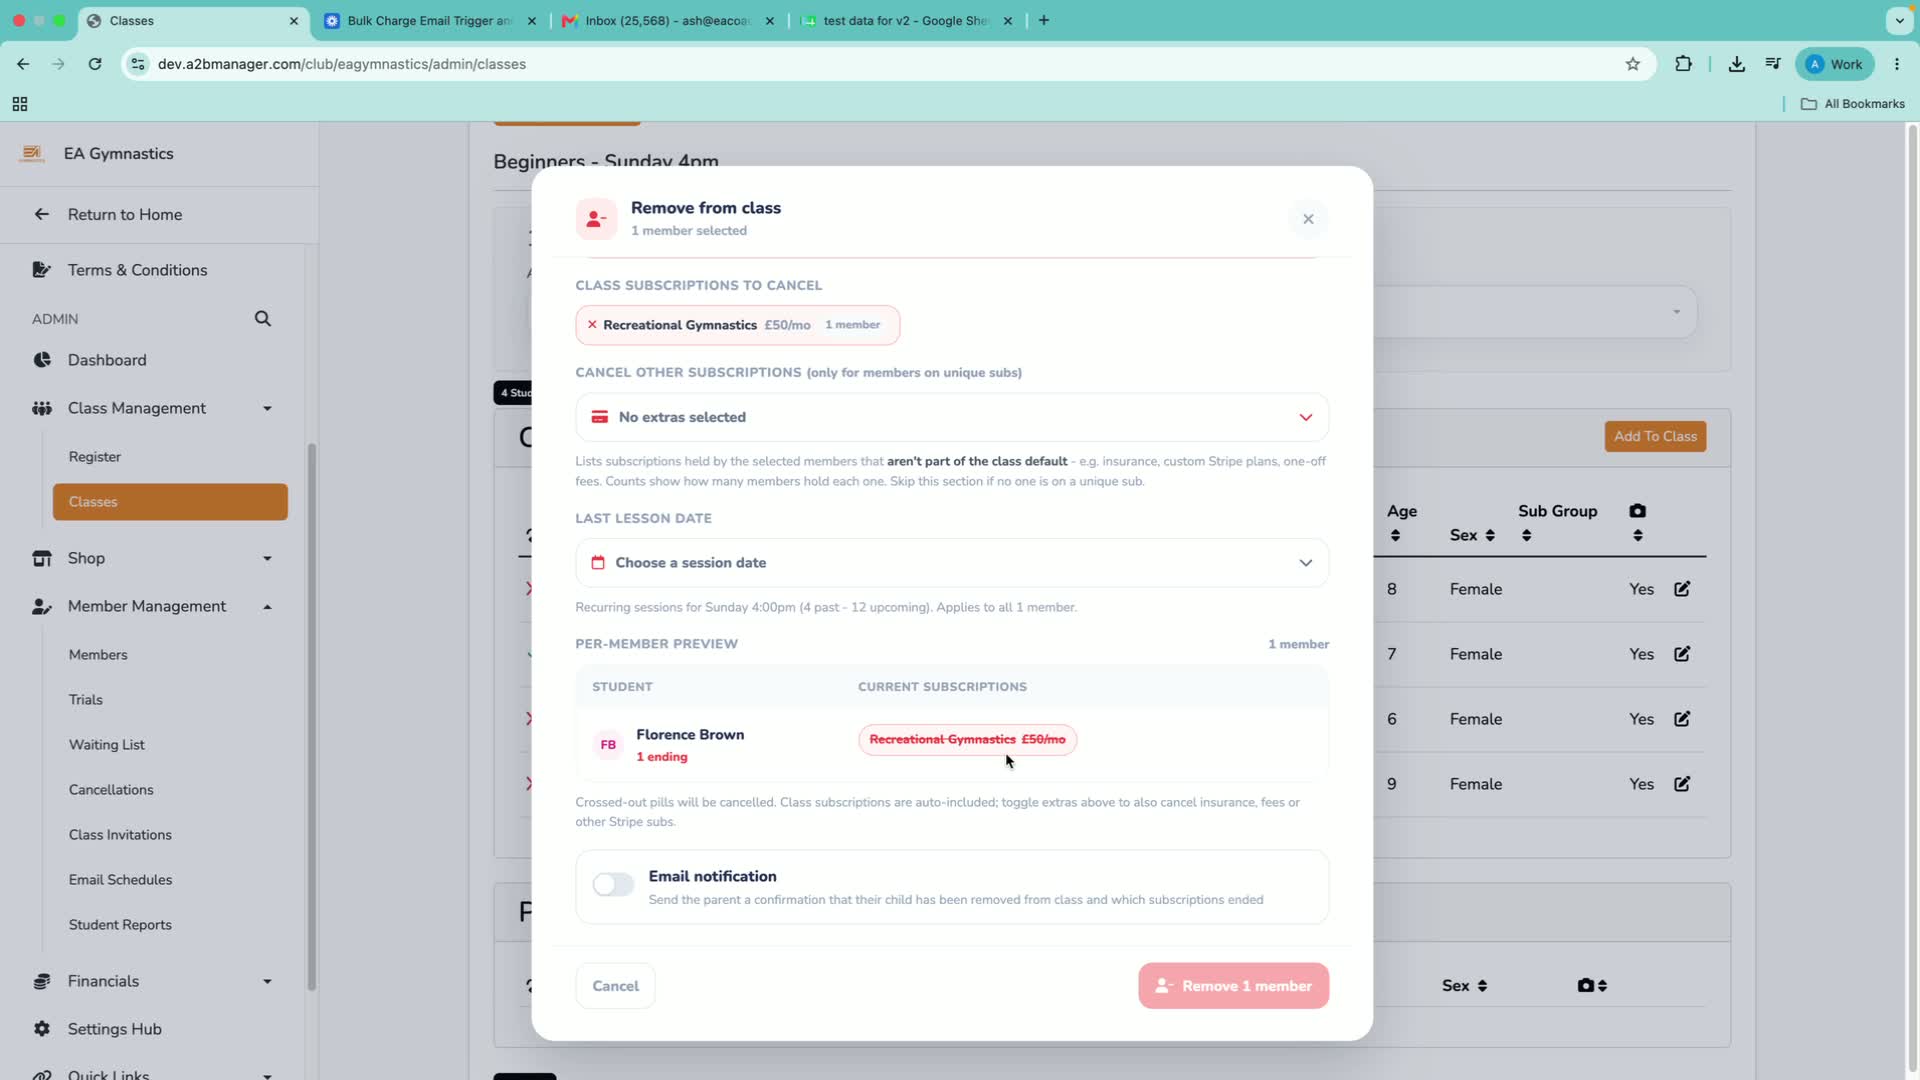Collapse the Class Management menu
This screenshot has height=1080, width=1920.
[x=267, y=408]
